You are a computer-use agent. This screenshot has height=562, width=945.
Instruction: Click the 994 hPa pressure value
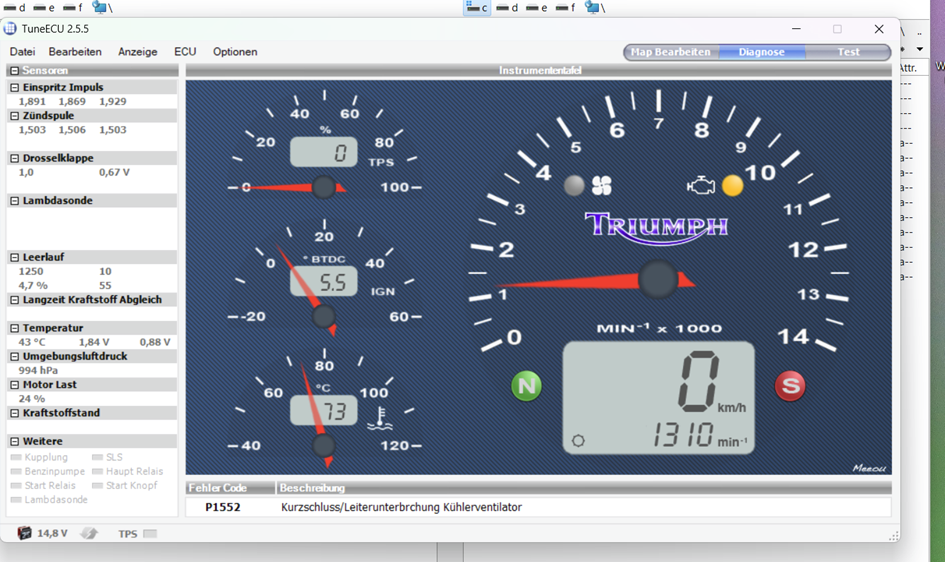pyautogui.click(x=38, y=370)
